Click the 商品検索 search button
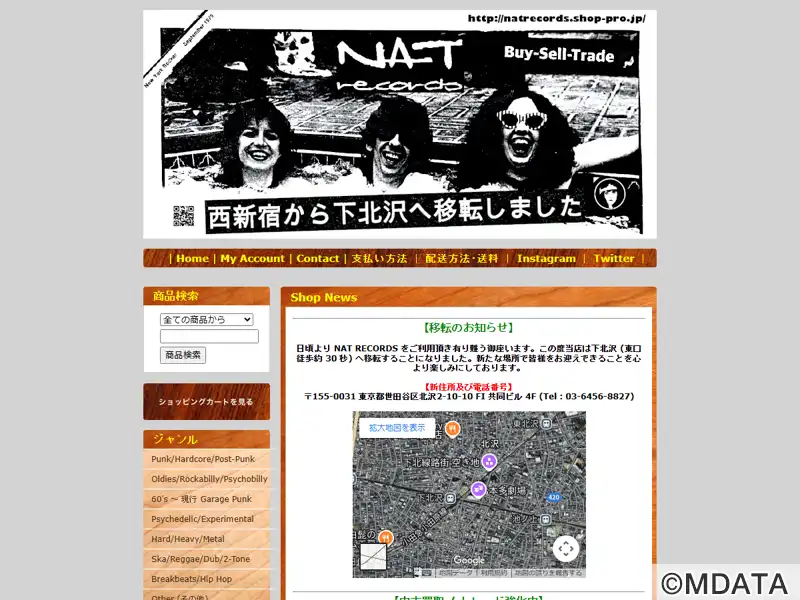This screenshot has height=600, width=800. coord(183,355)
